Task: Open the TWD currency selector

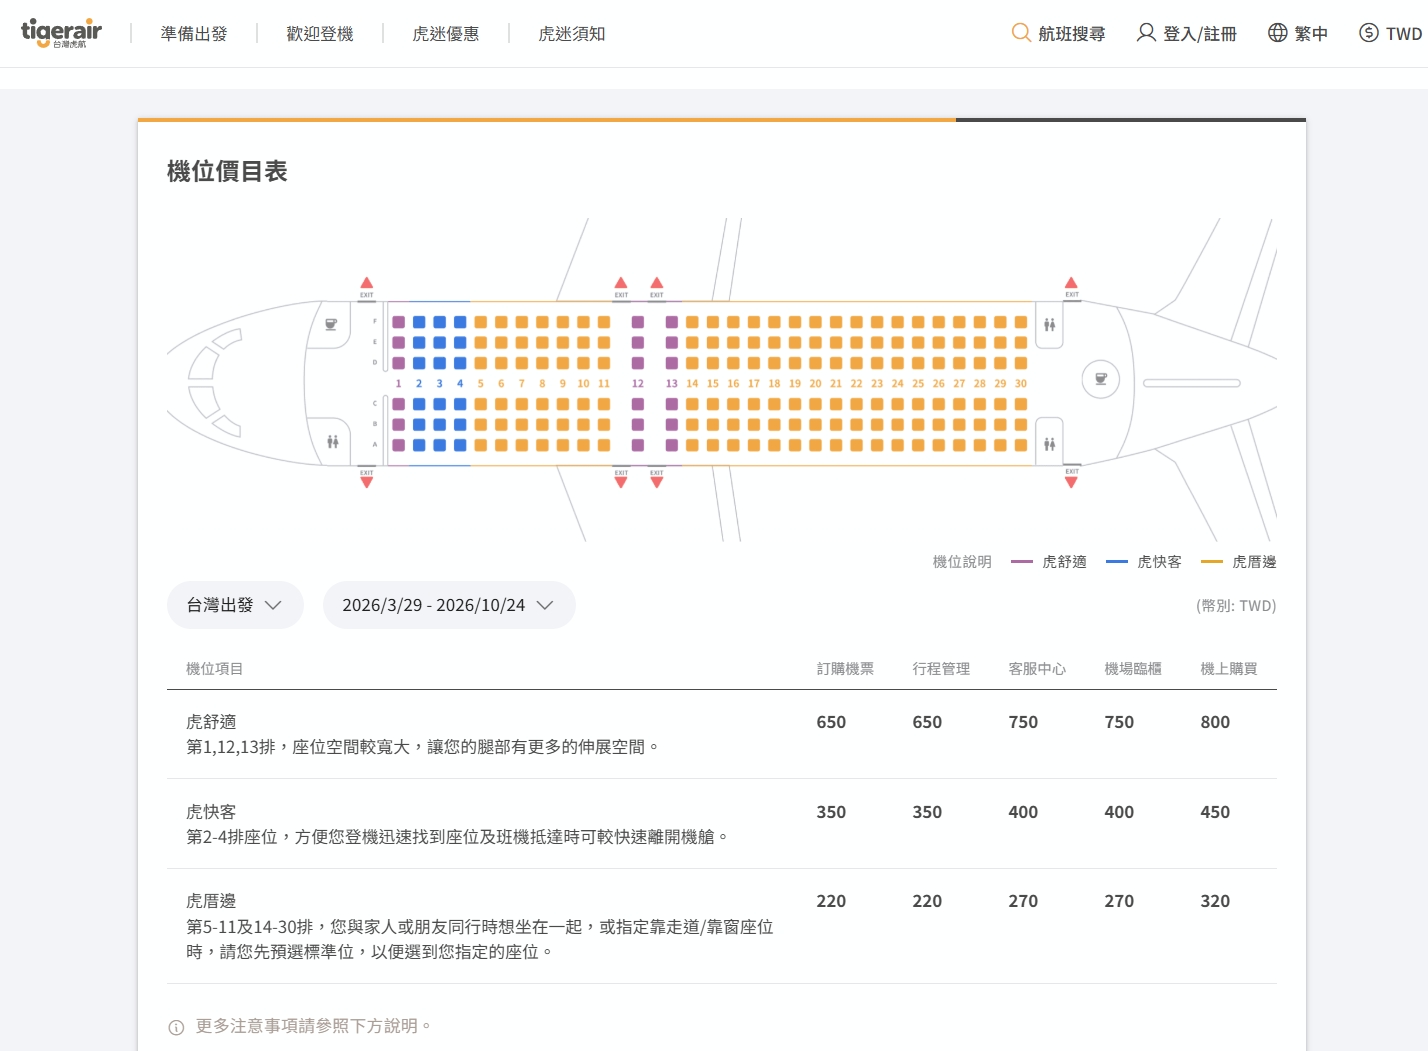Action: tap(1390, 33)
